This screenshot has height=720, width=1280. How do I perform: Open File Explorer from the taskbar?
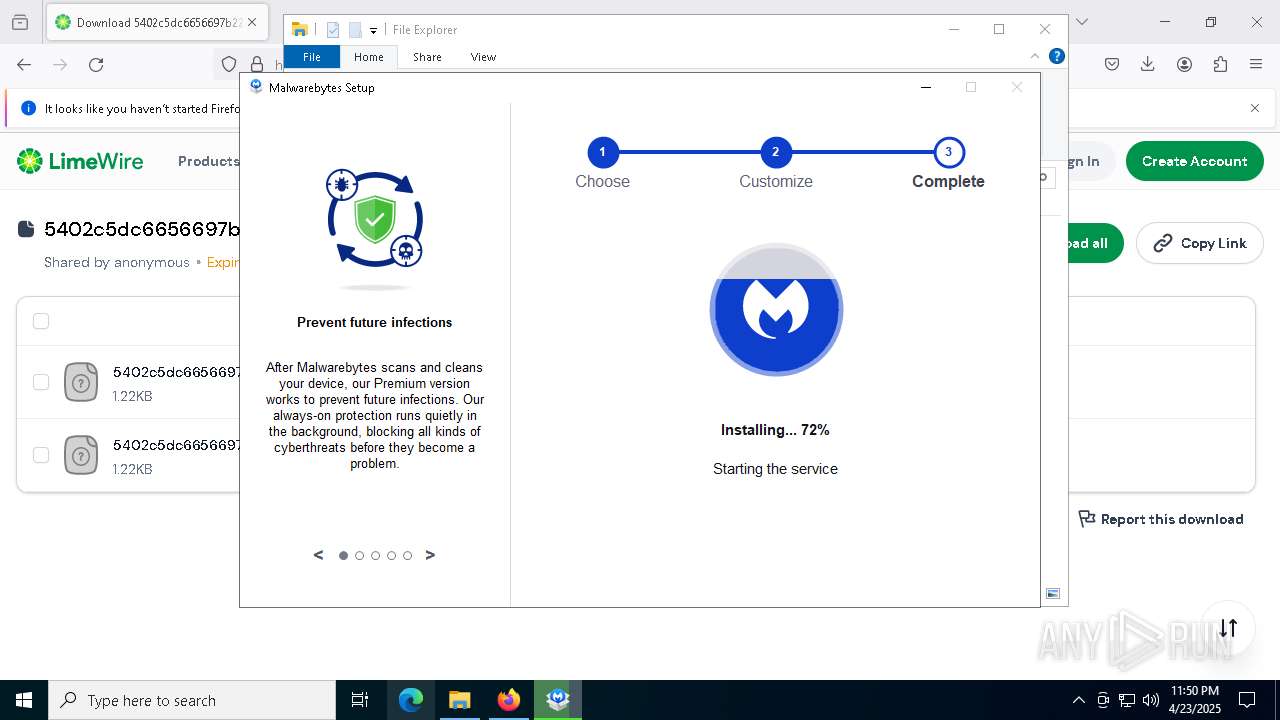459,700
